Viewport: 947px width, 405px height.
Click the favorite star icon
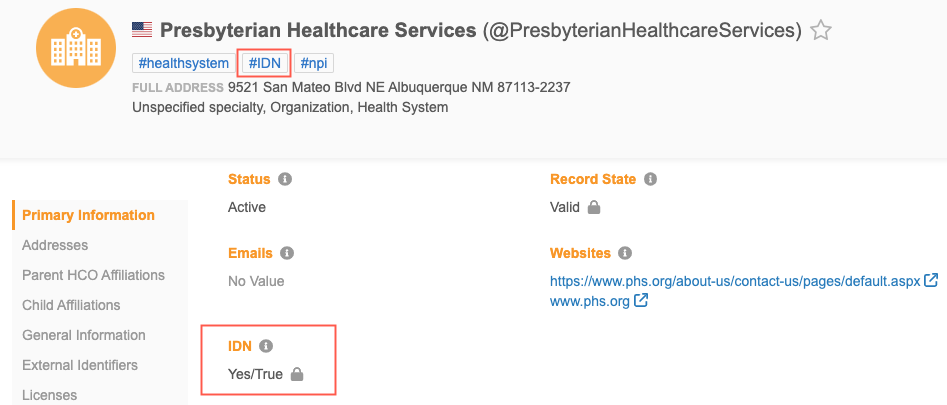pyautogui.click(x=821, y=31)
